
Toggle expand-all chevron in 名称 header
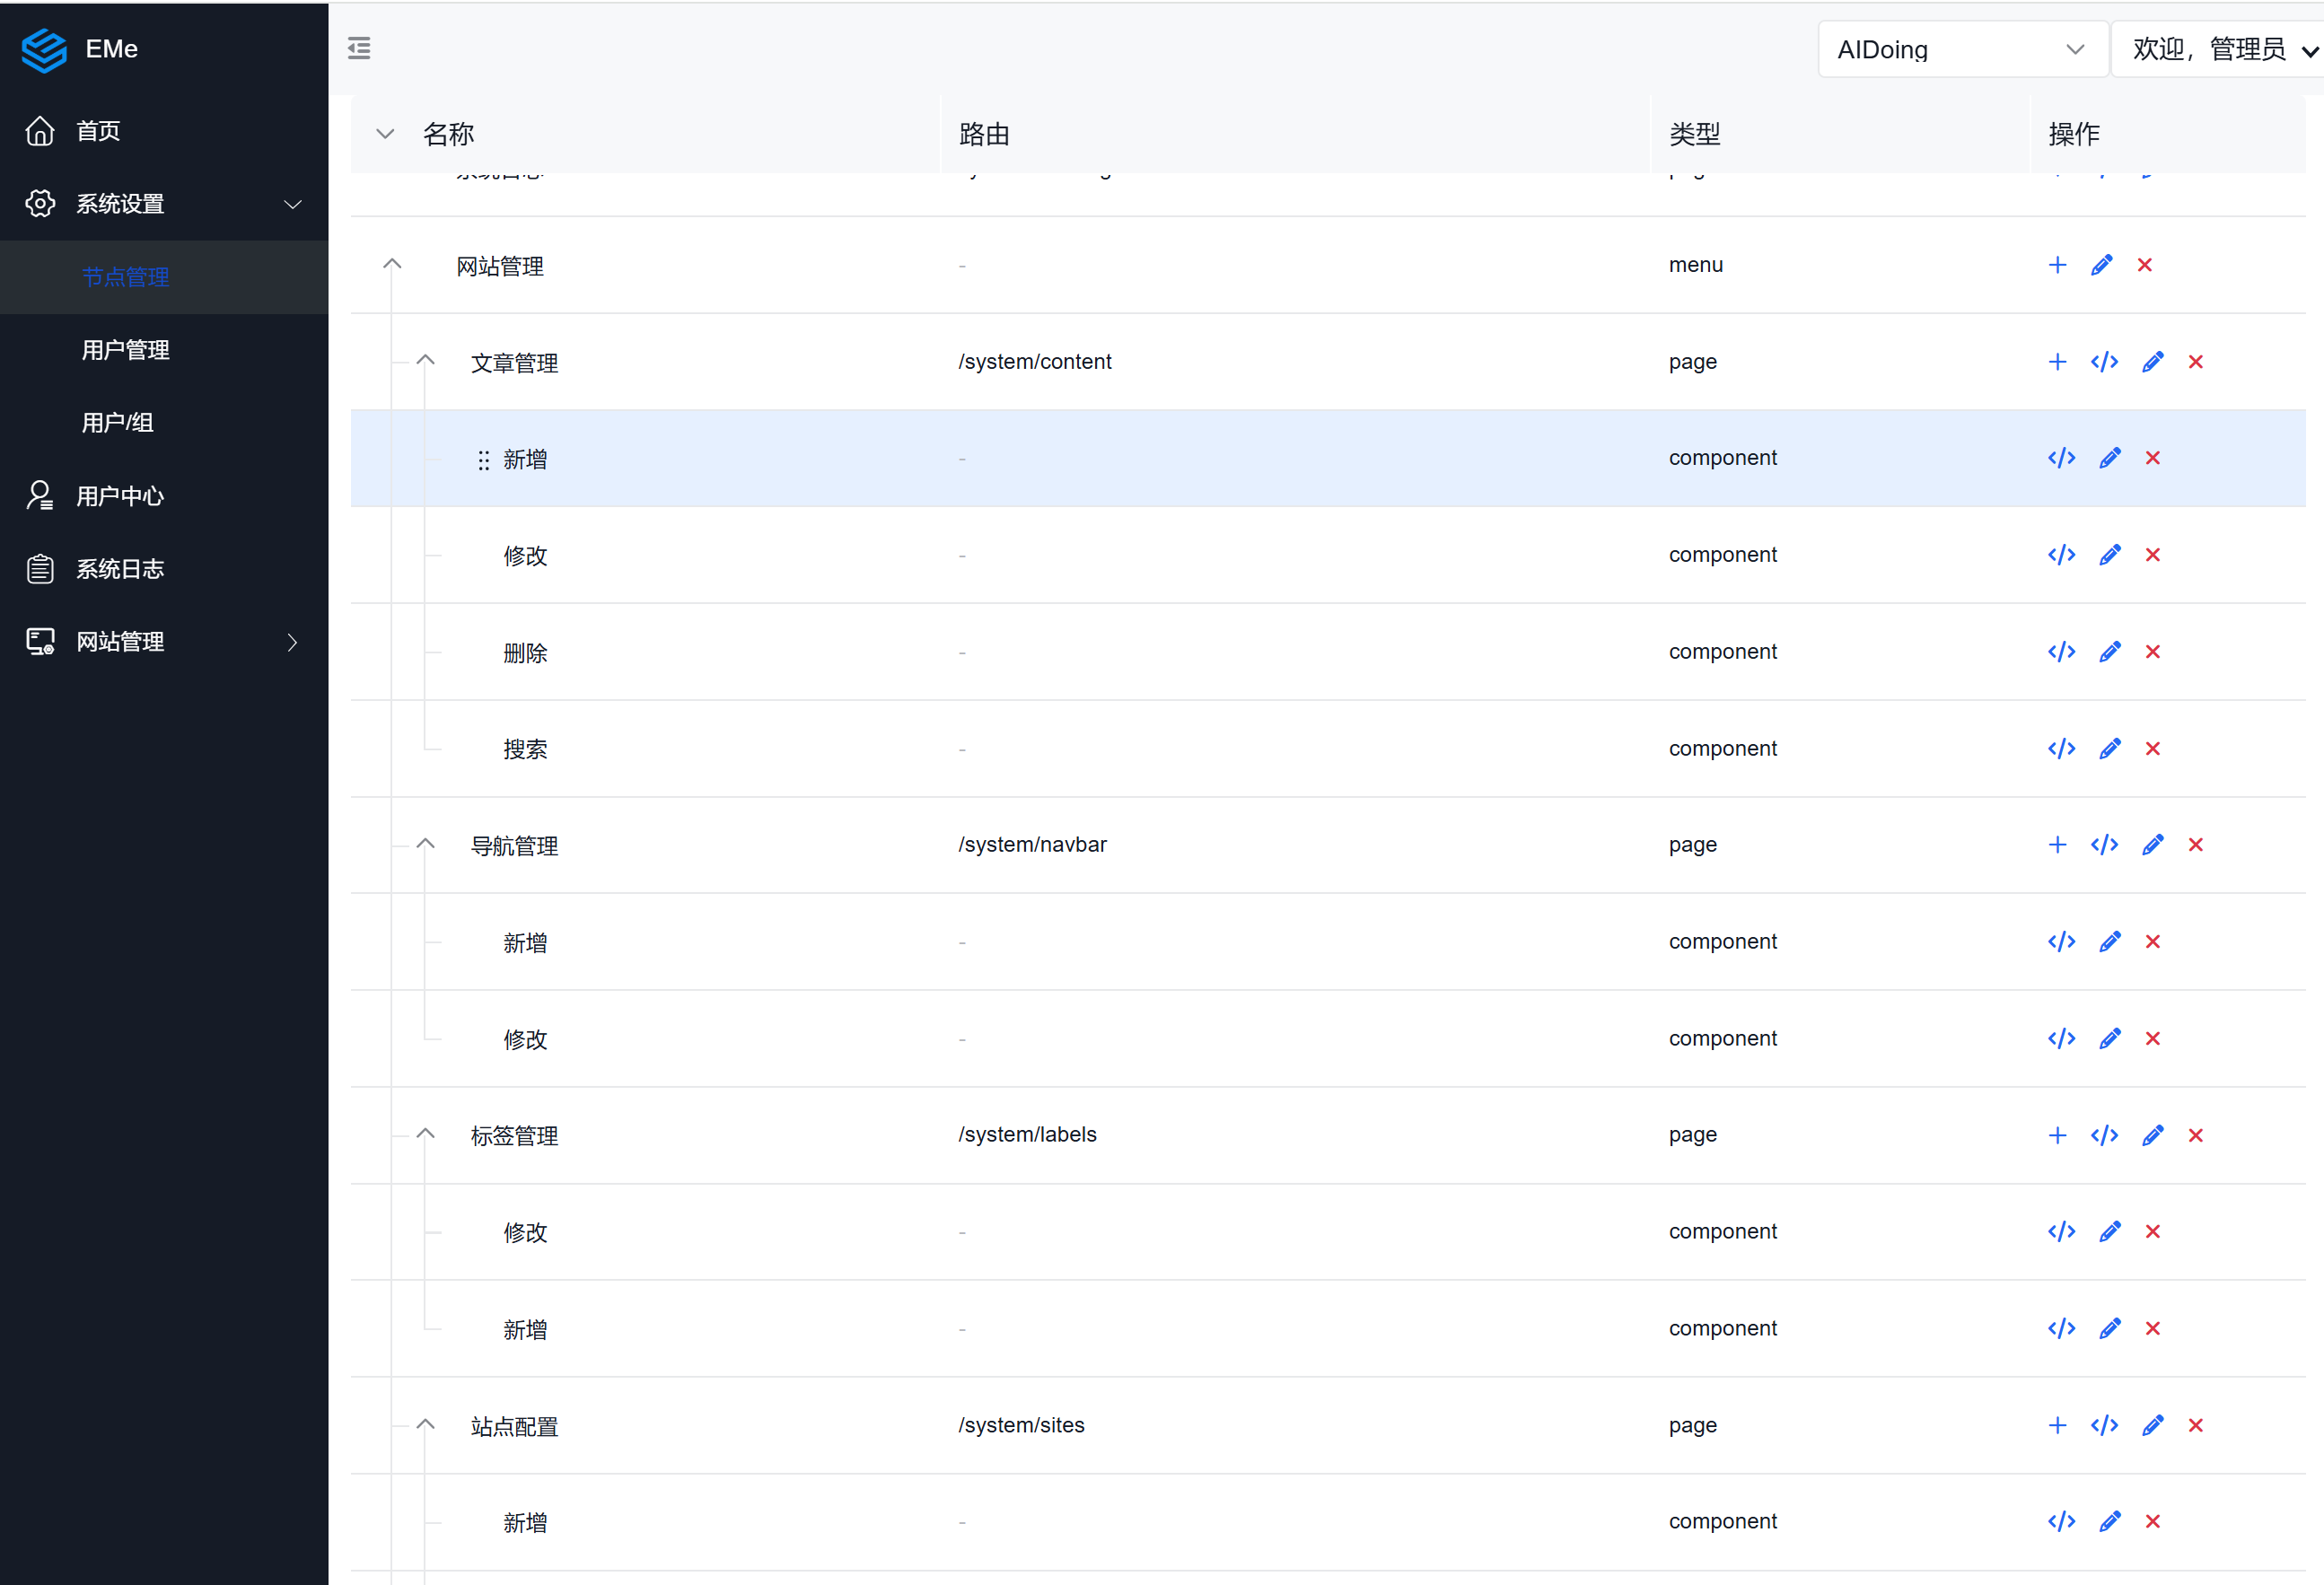(385, 134)
